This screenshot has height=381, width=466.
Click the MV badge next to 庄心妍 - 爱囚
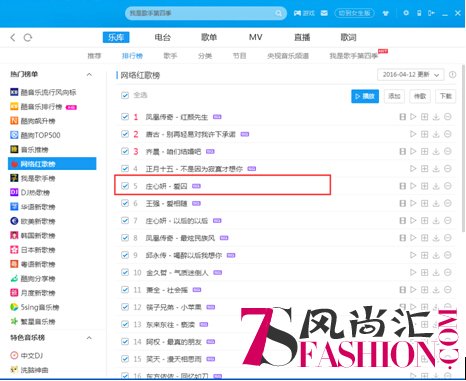[196, 186]
